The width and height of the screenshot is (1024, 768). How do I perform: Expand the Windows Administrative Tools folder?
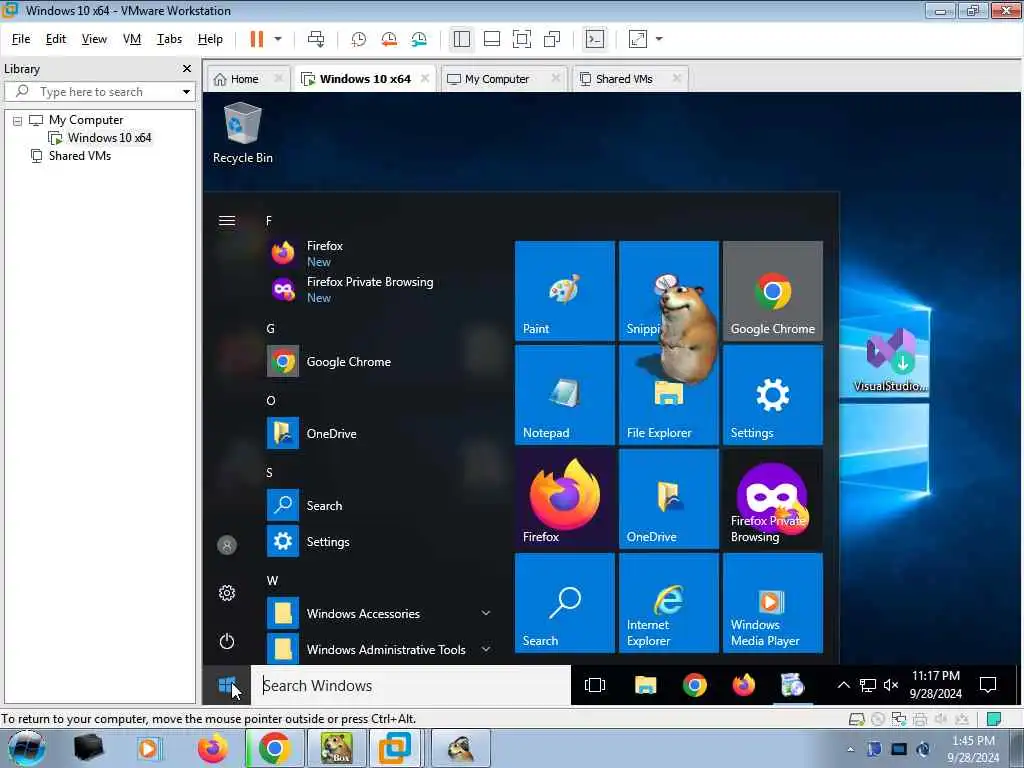pyautogui.click(x=379, y=649)
